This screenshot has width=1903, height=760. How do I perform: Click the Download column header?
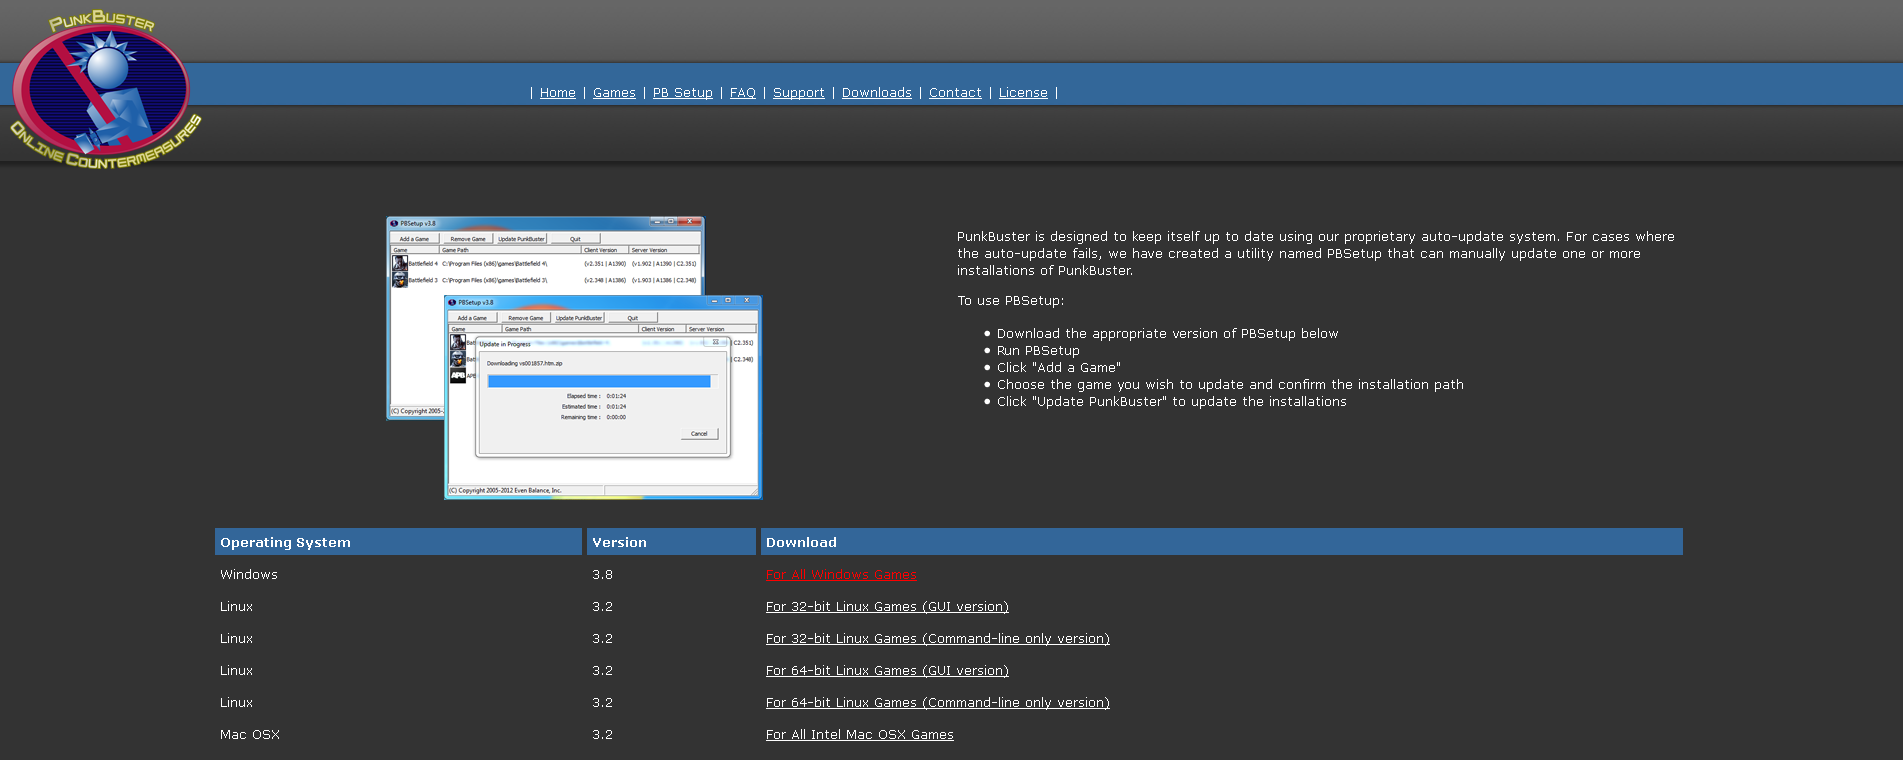1222,542
